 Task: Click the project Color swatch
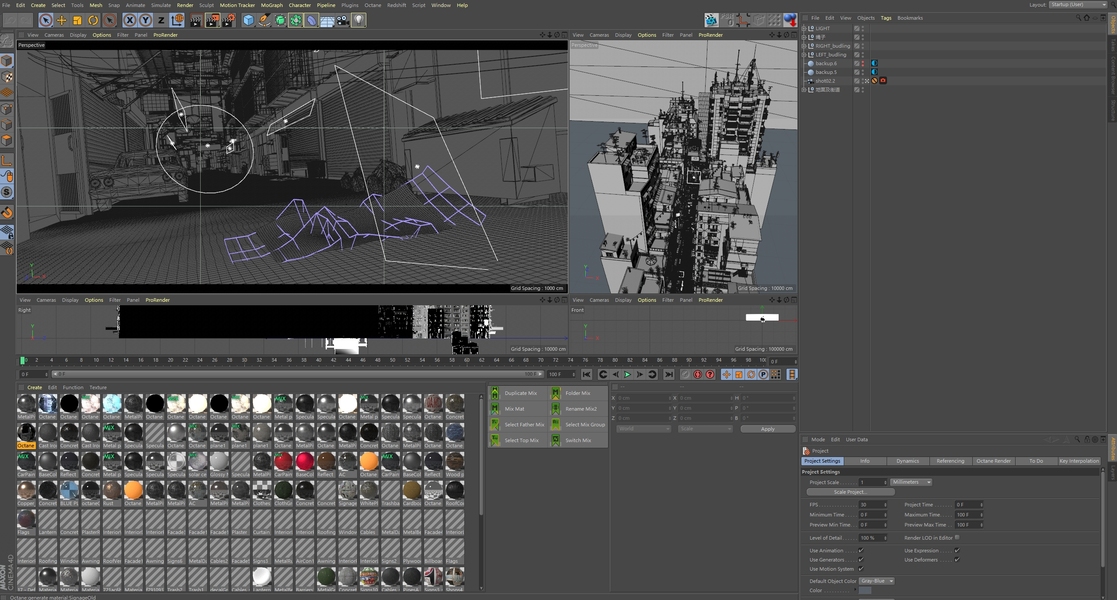click(865, 590)
